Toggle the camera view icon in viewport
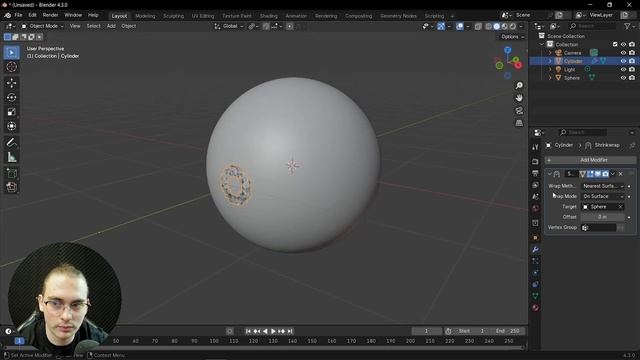Viewport: 640px width, 360px height. coord(519,111)
